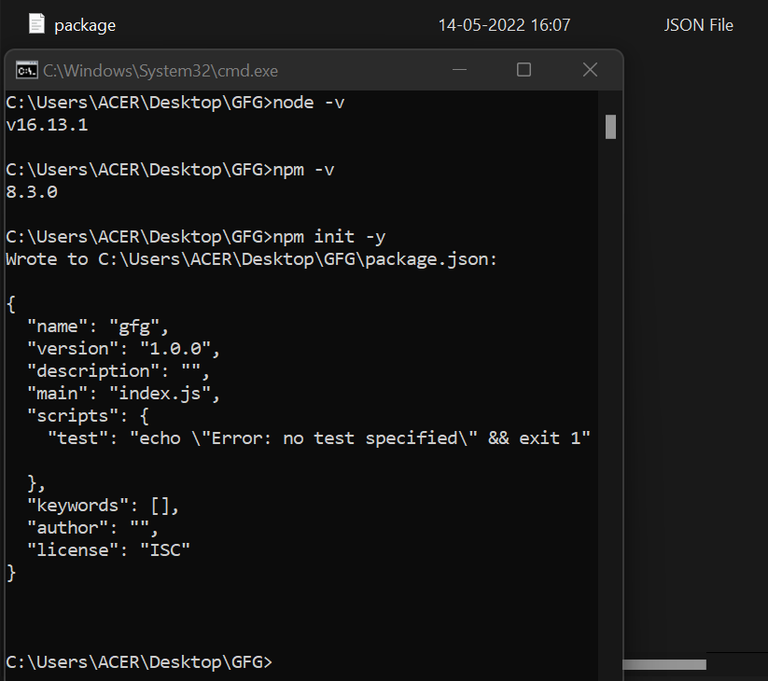Click the "license": "ISC" line

click(x=108, y=550)
